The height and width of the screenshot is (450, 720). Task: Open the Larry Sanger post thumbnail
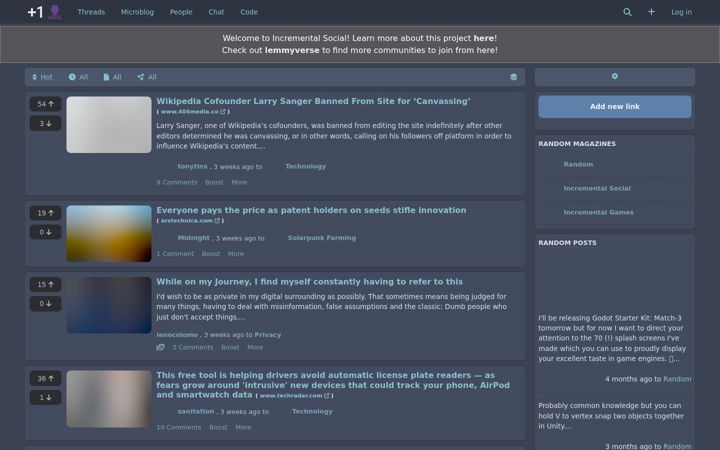coord(109,125)
